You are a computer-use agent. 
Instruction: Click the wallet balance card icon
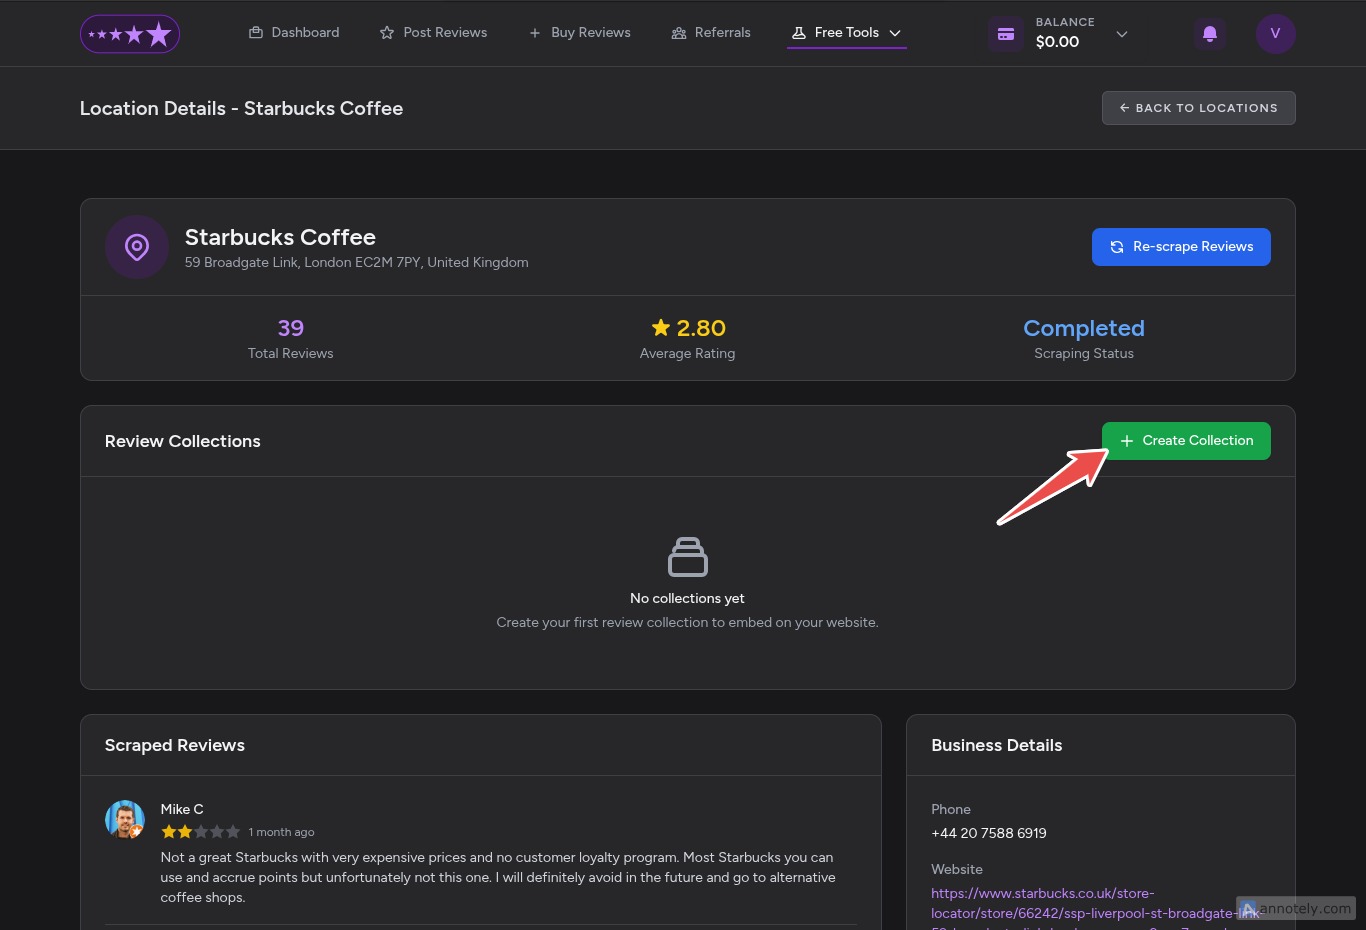[1006, 34]
